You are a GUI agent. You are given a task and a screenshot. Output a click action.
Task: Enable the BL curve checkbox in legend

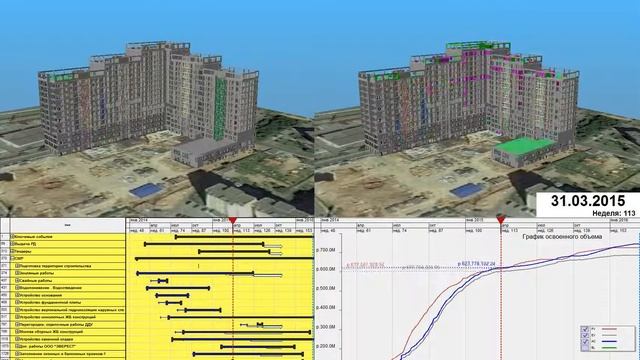click(x=585, y=347)
